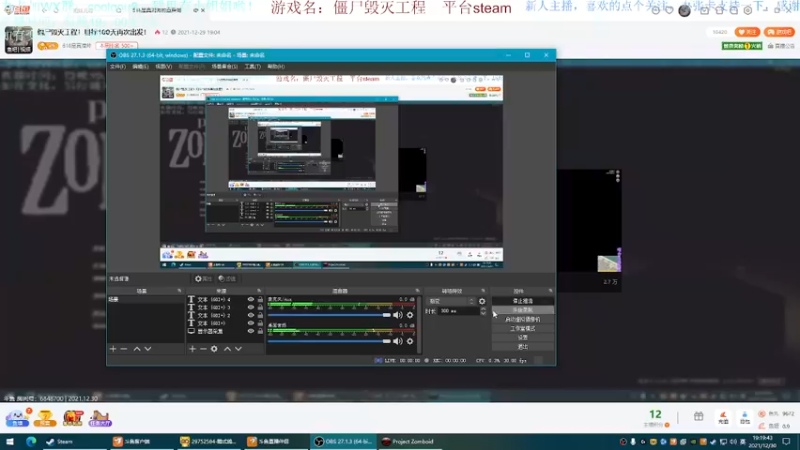Viewport: 800px width, 450px height.
Task: Pop out the Scenes dock panel
Action: point(179,291)
